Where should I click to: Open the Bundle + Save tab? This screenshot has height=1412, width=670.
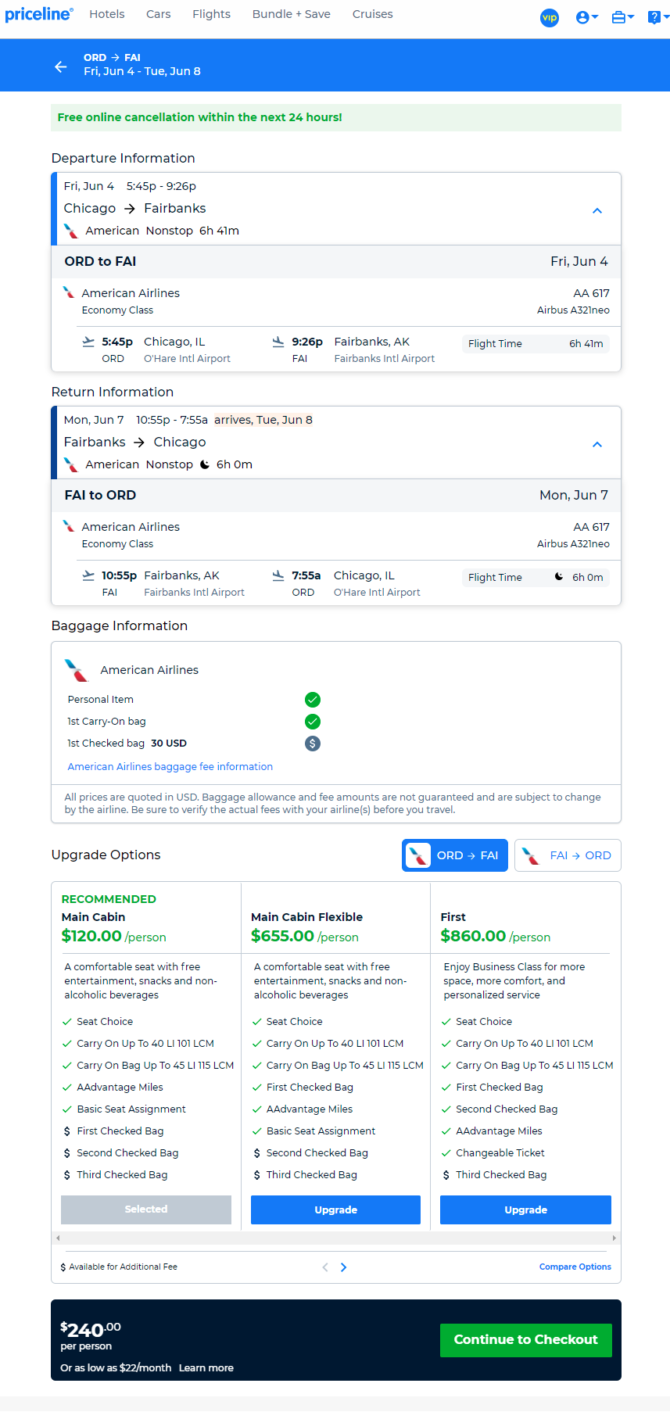292,14
